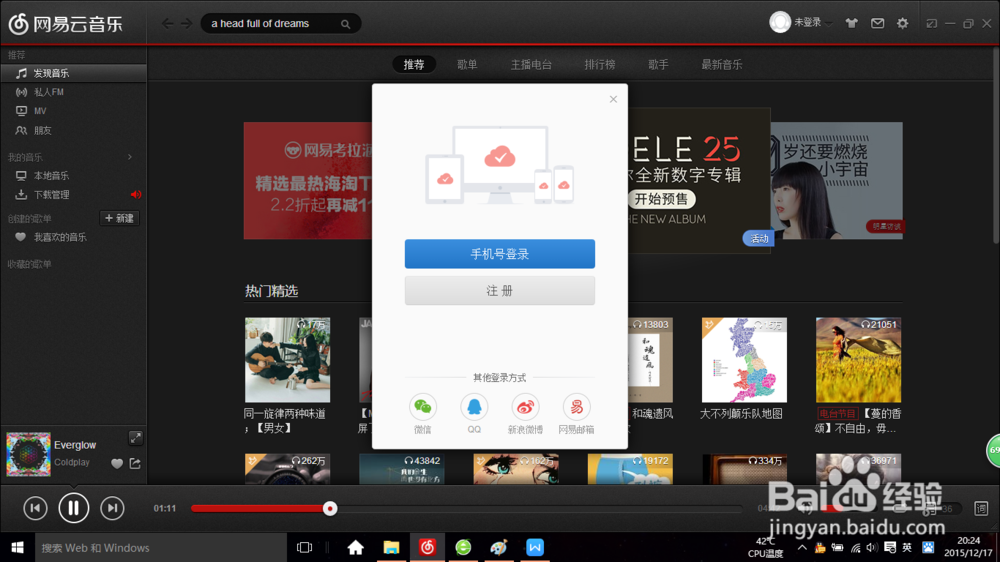Show hidden tray icons chevron

802,547
